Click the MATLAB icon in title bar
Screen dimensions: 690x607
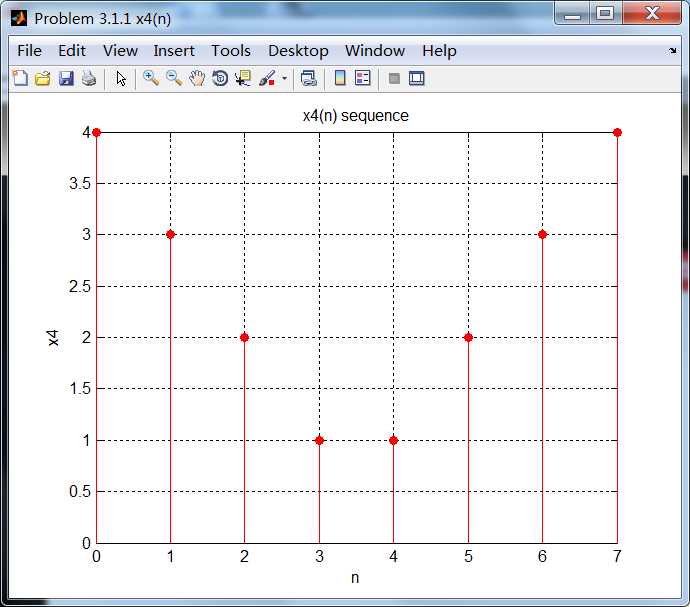pyautogui.click(x=19, y=18)
